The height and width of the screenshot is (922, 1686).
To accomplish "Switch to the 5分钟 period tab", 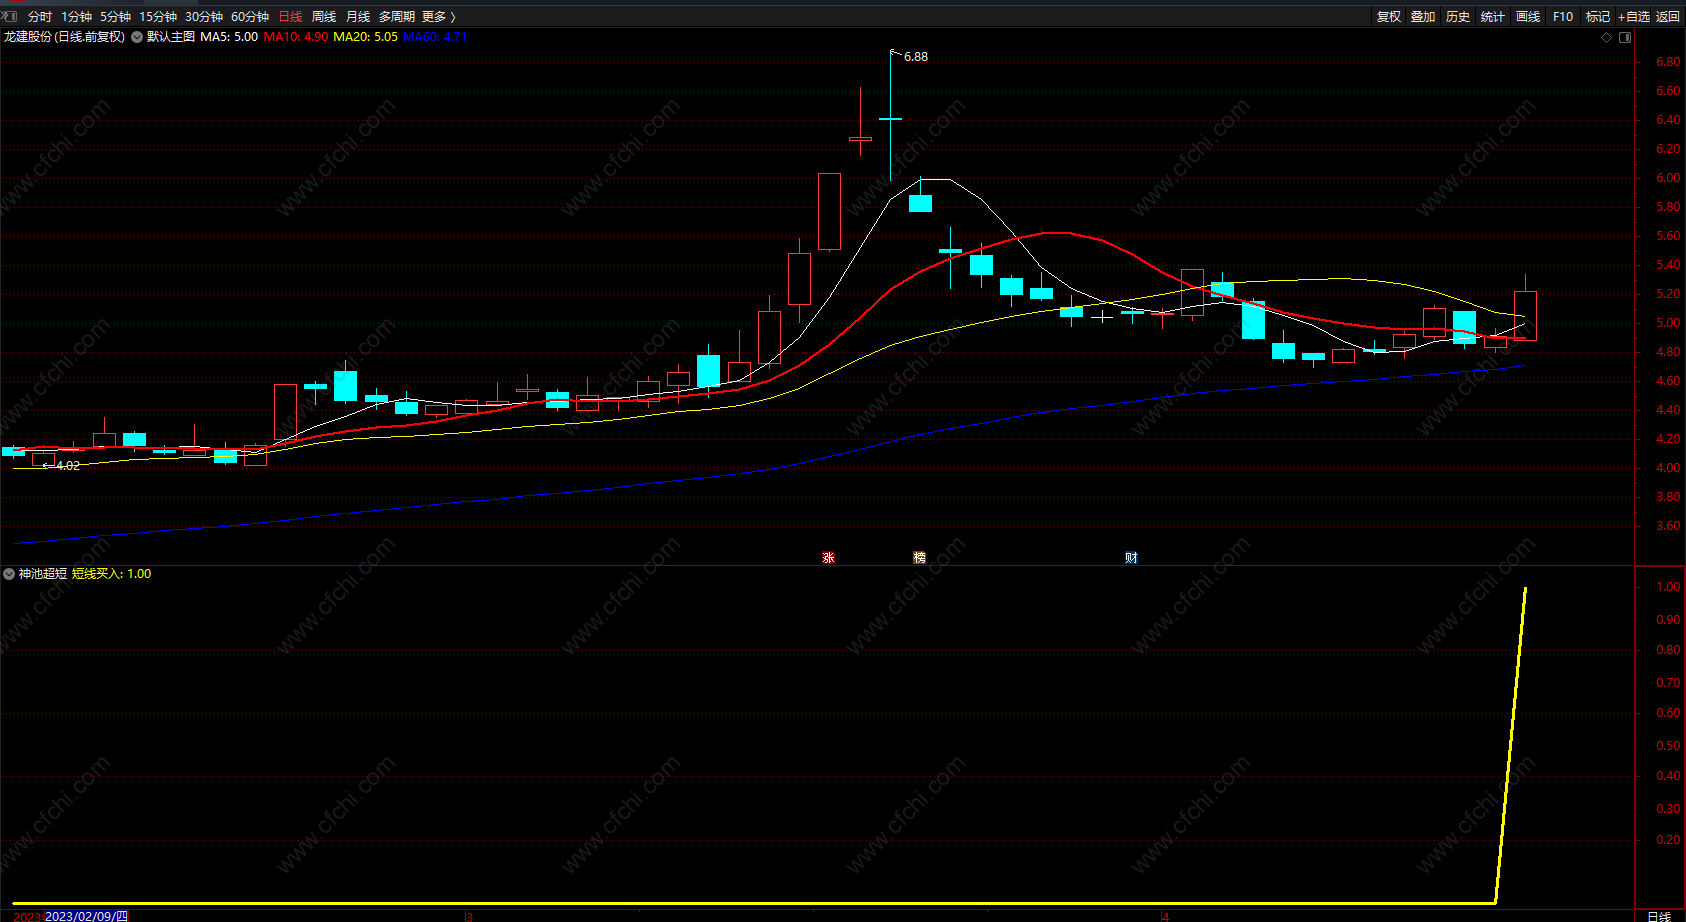I will click(x=115, y=17).
